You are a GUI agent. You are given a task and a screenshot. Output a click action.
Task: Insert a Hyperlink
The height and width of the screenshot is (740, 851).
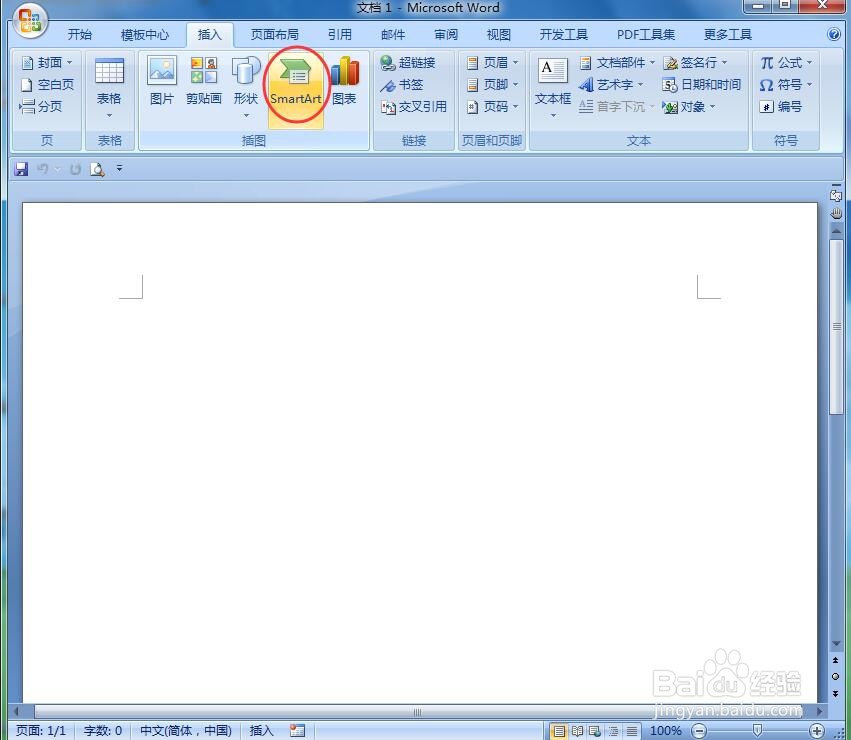pyautogui.click(x=408, y=63)
